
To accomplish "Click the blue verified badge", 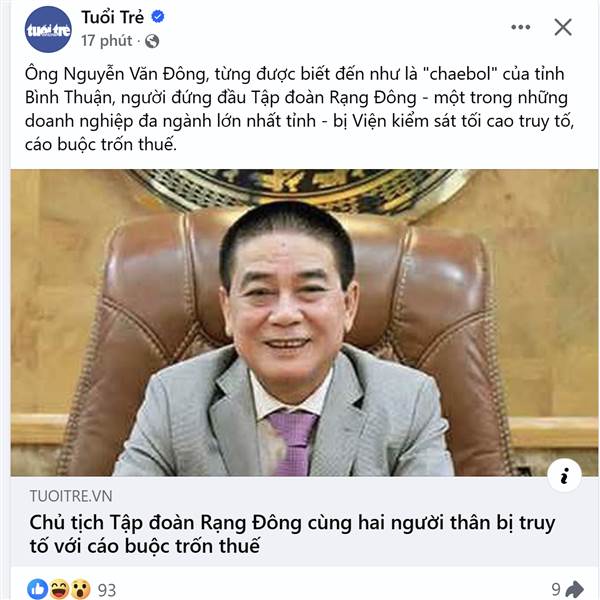I will click(158, 16).
